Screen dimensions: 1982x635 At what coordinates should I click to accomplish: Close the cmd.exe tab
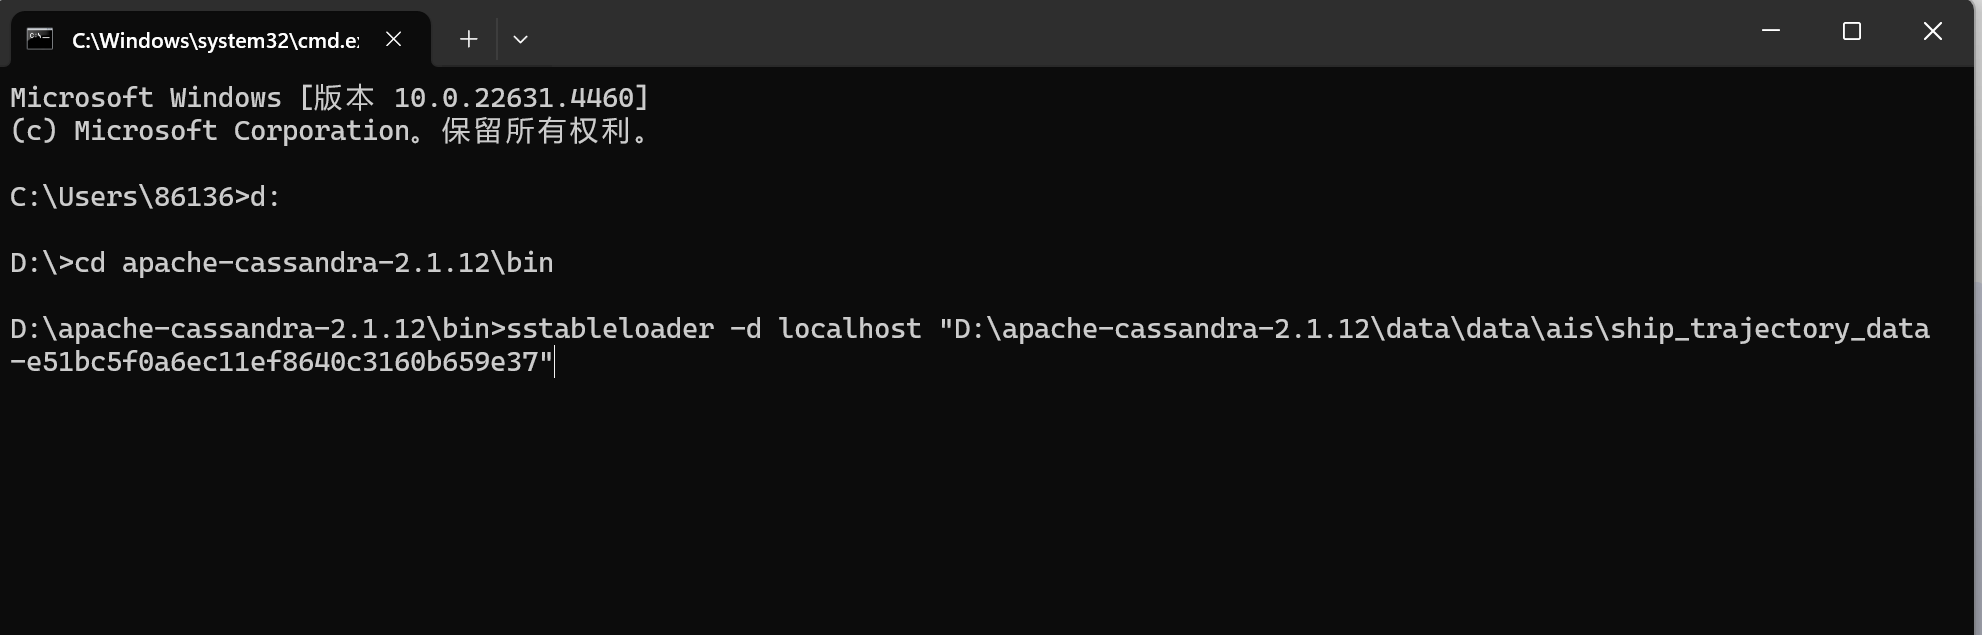pos(394,39)
